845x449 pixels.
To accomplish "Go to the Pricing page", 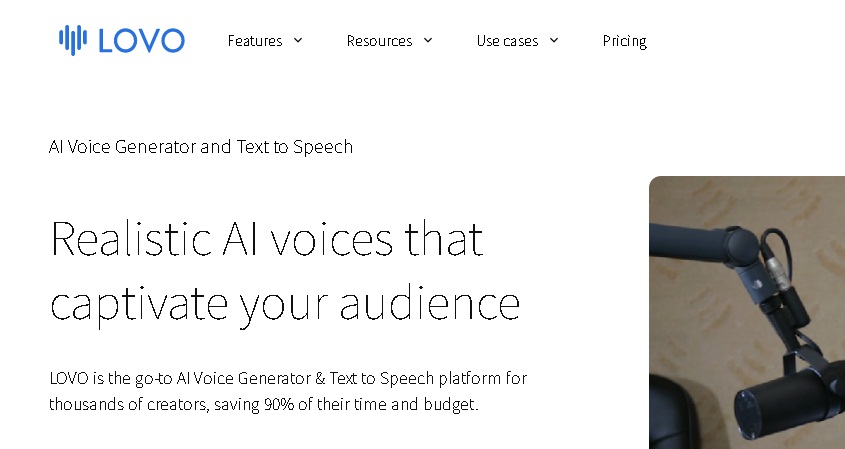I will 624,41.
